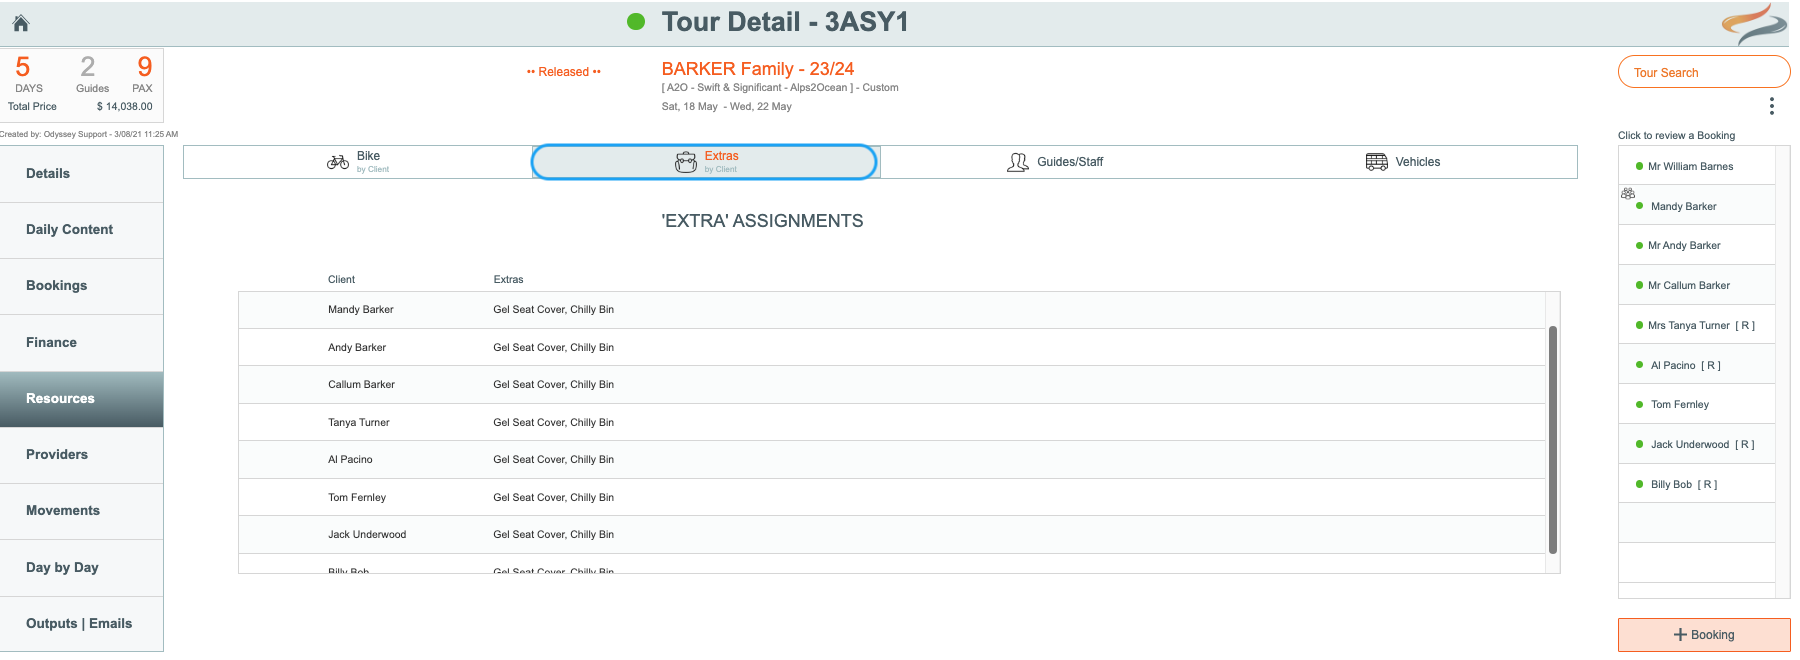
Task: Click the Client column header
Action: [341, 279]
